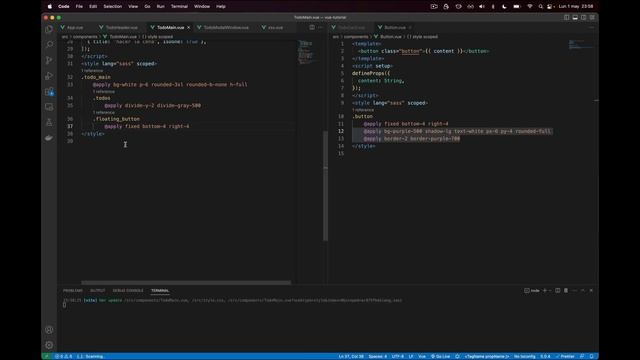Open the Source Control view
The image size is (640, 360).
(49, 60)
